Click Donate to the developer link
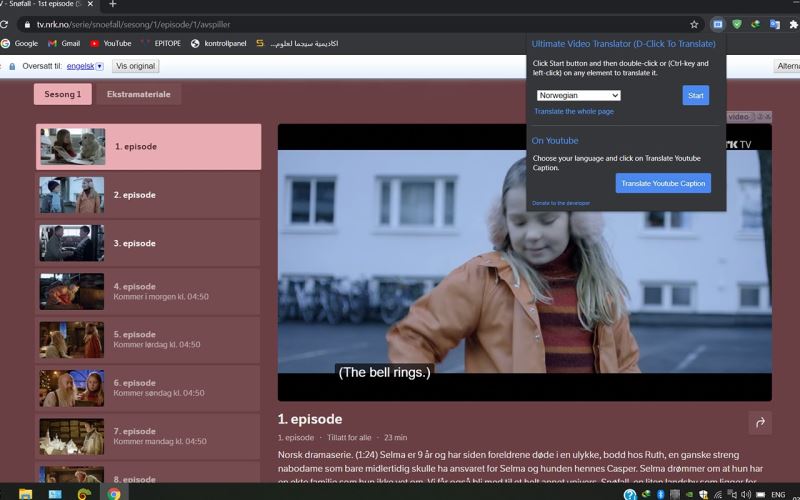The image size is (800, 500). point(561,203)
